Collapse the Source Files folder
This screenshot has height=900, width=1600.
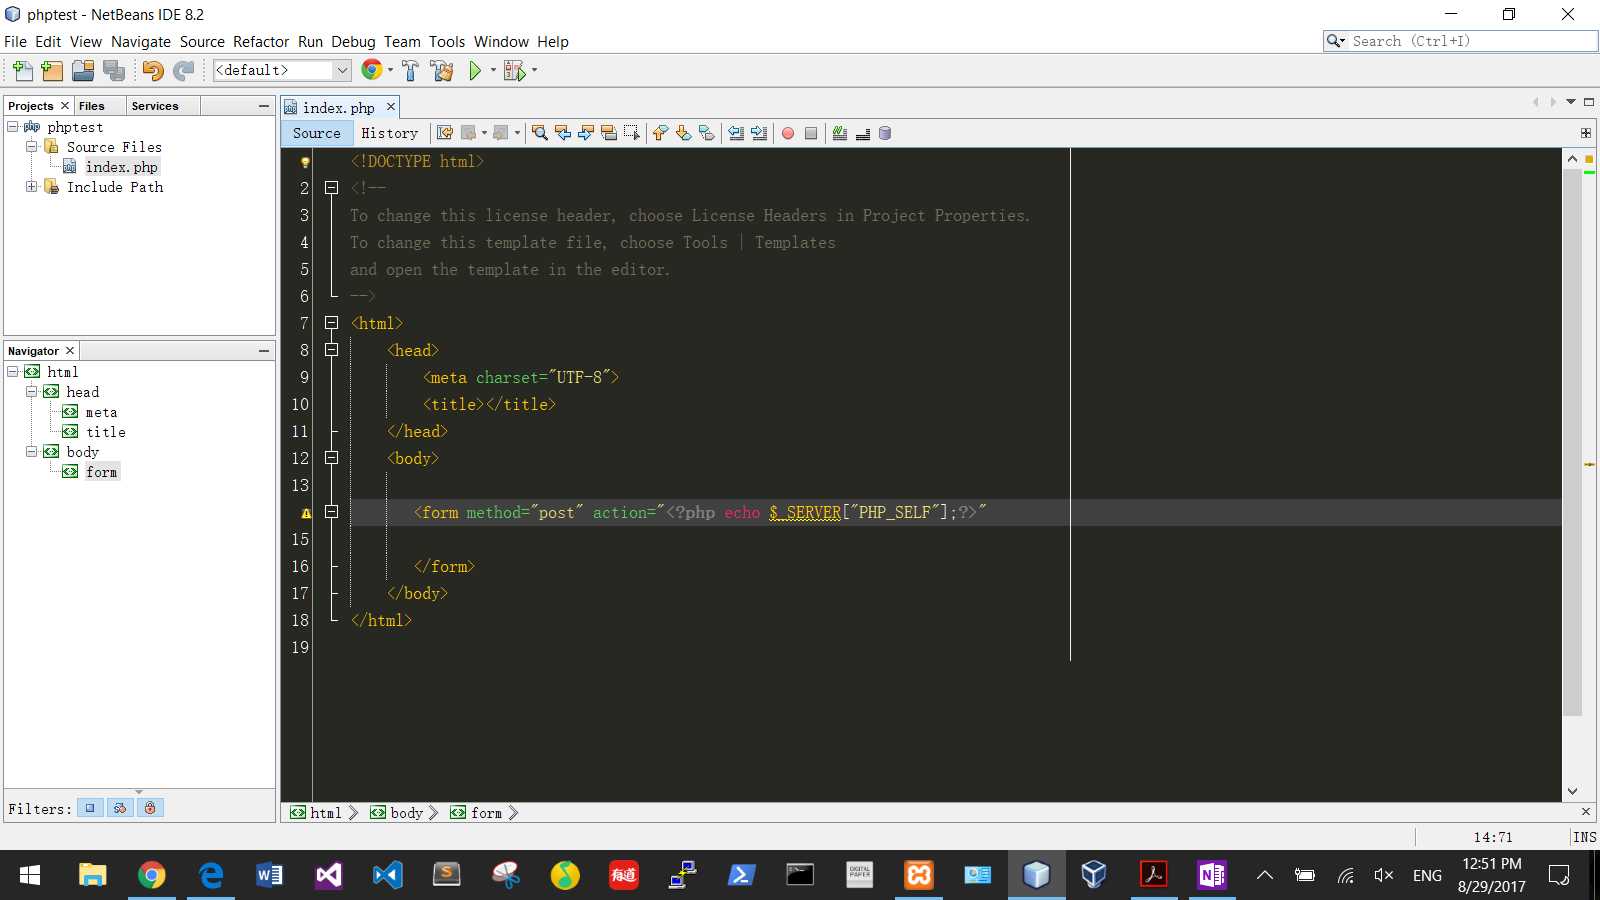31,146
